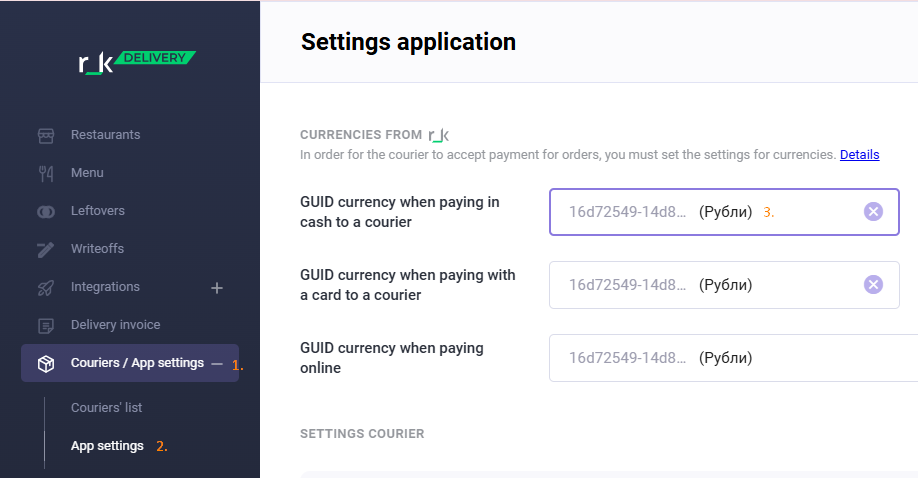Expand Integrations with the plus sign
Screen dimensions: 918x478
tap(217, 288)
